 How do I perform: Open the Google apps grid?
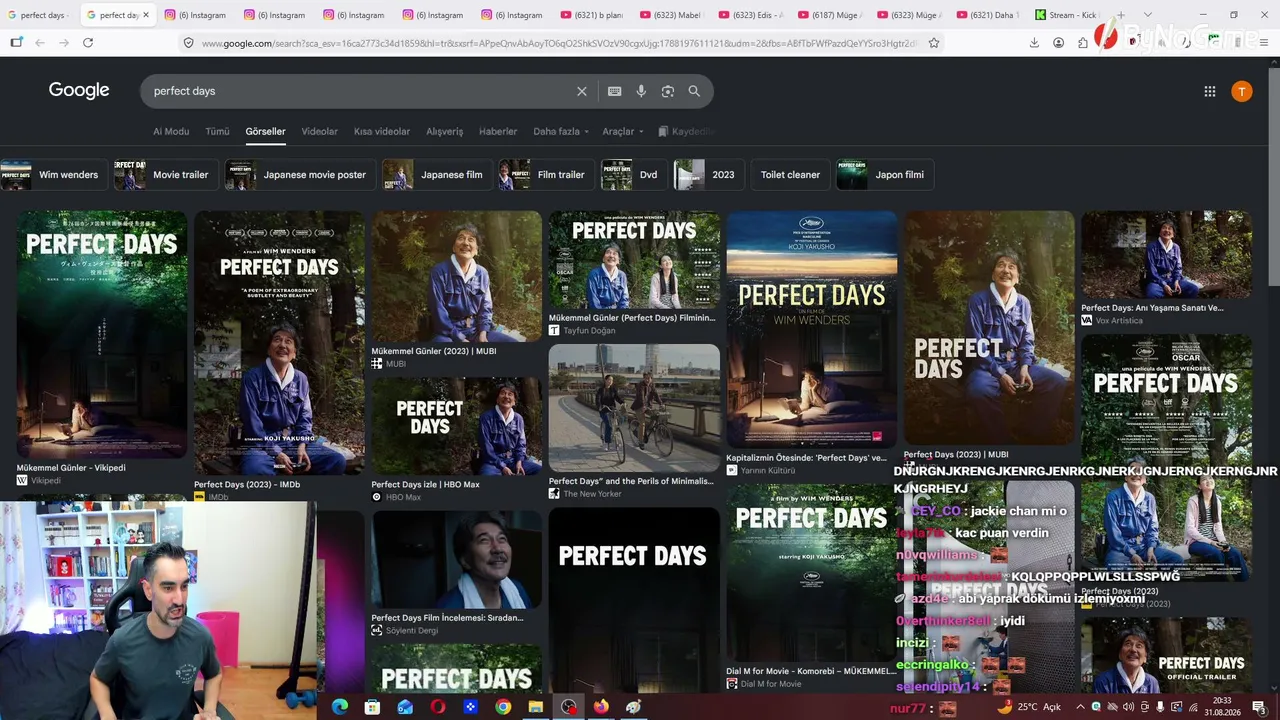point(1210,91)
